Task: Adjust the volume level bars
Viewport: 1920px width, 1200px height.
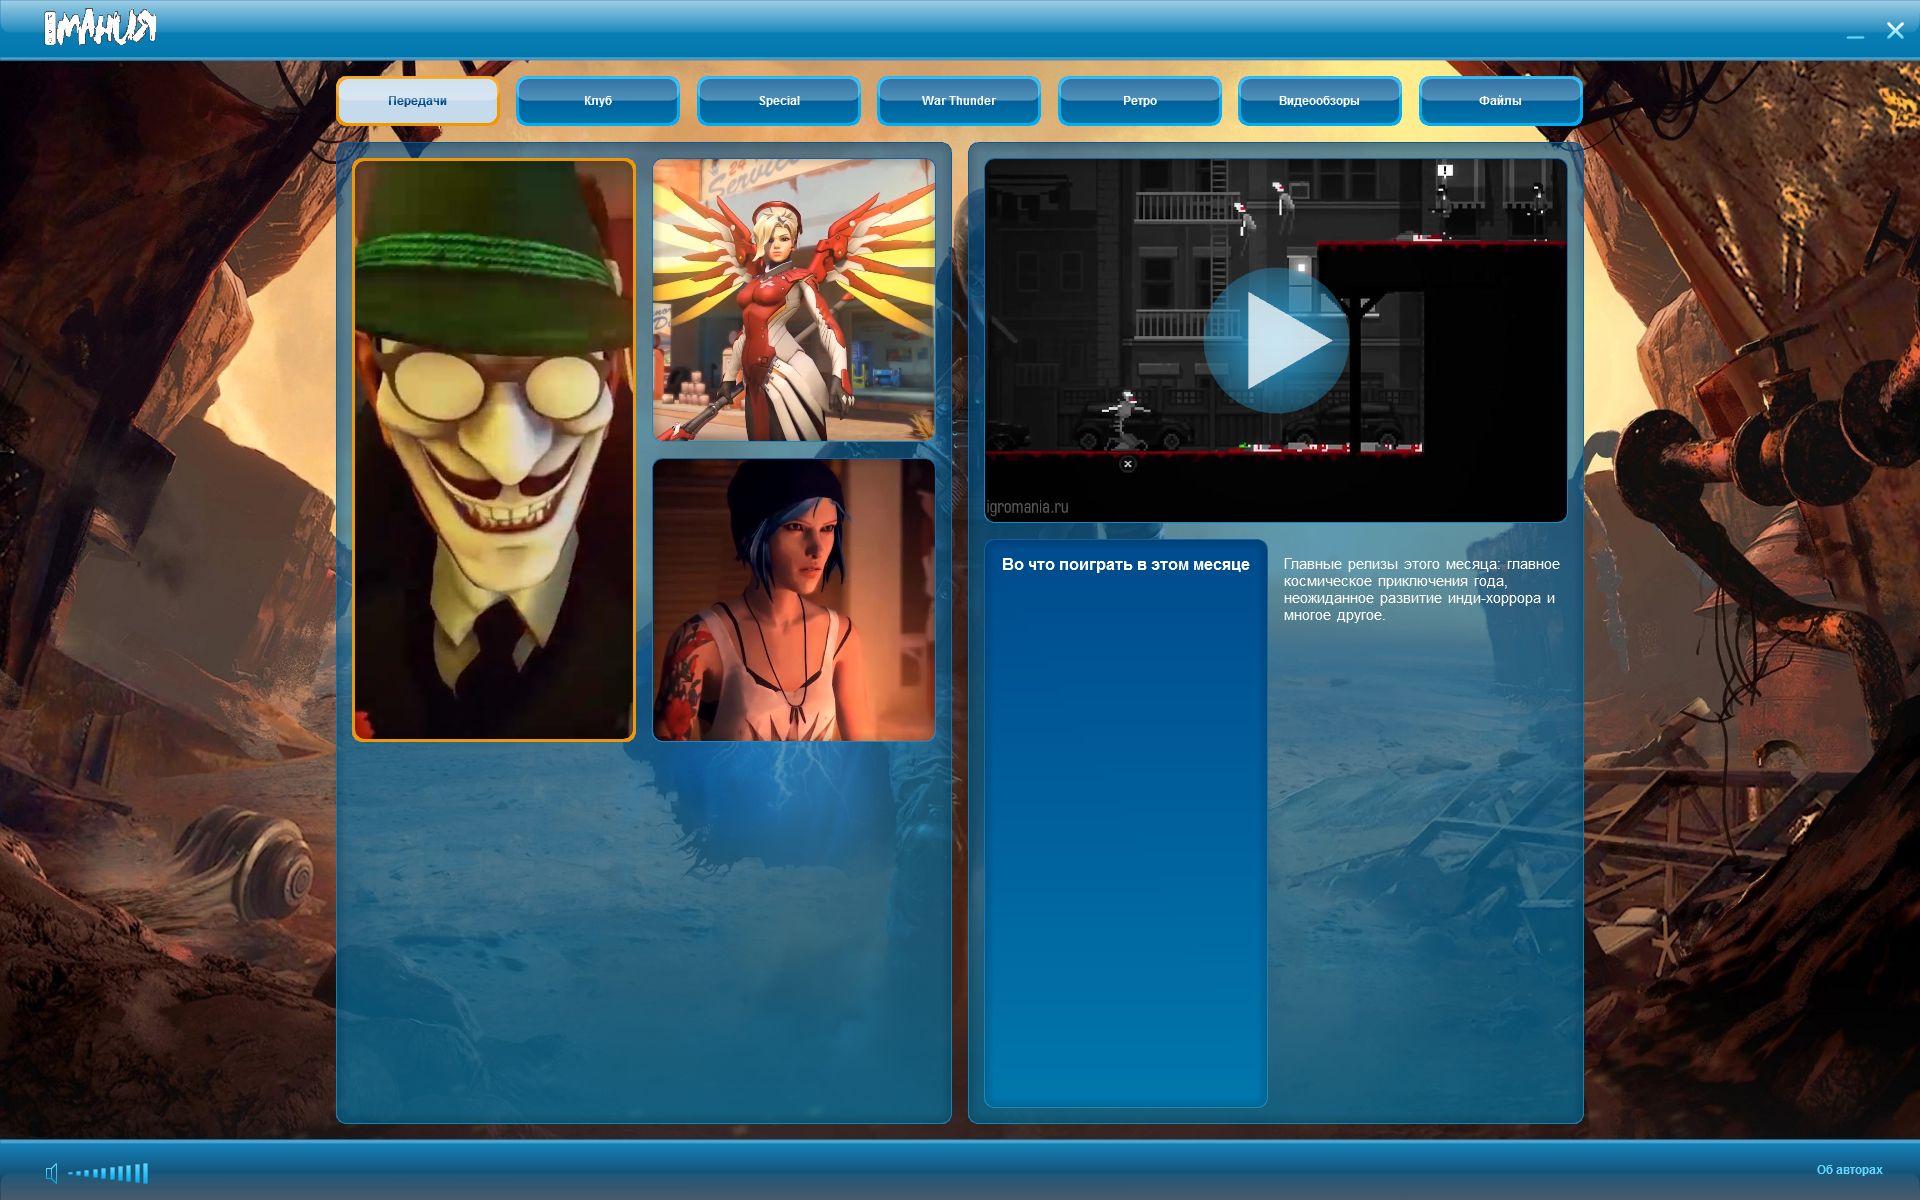Action: click(108, 1173)
